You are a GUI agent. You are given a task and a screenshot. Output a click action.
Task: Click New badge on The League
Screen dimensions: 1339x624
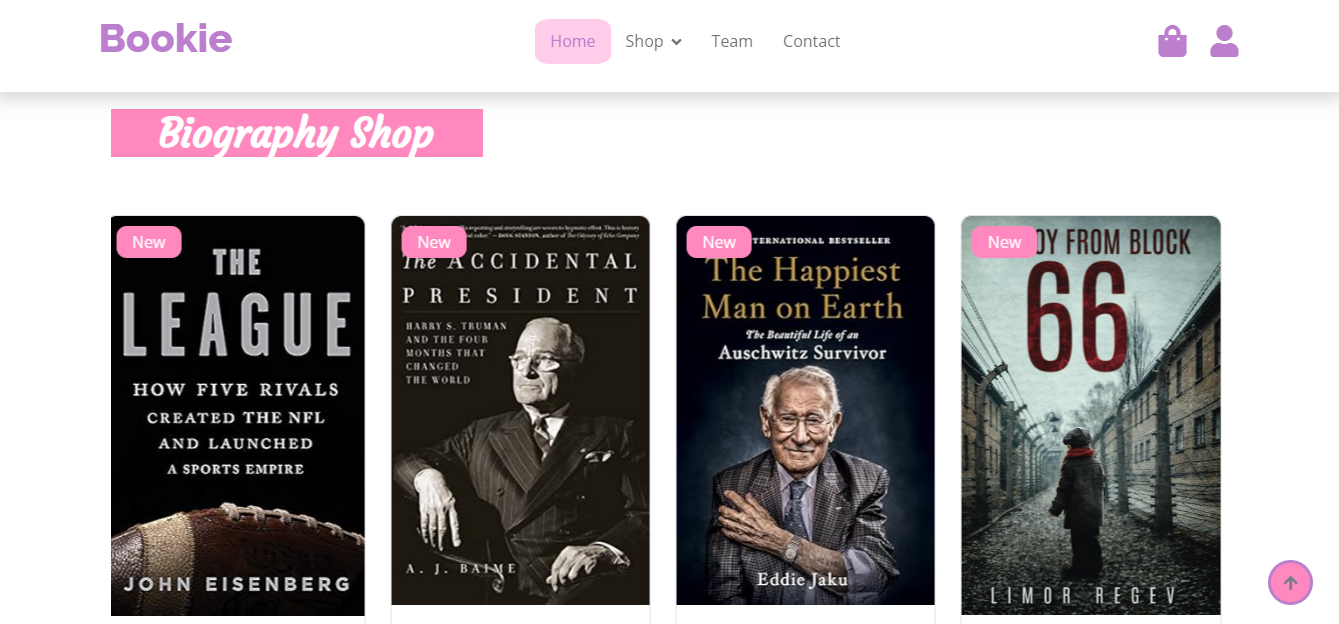click(149, 242)
